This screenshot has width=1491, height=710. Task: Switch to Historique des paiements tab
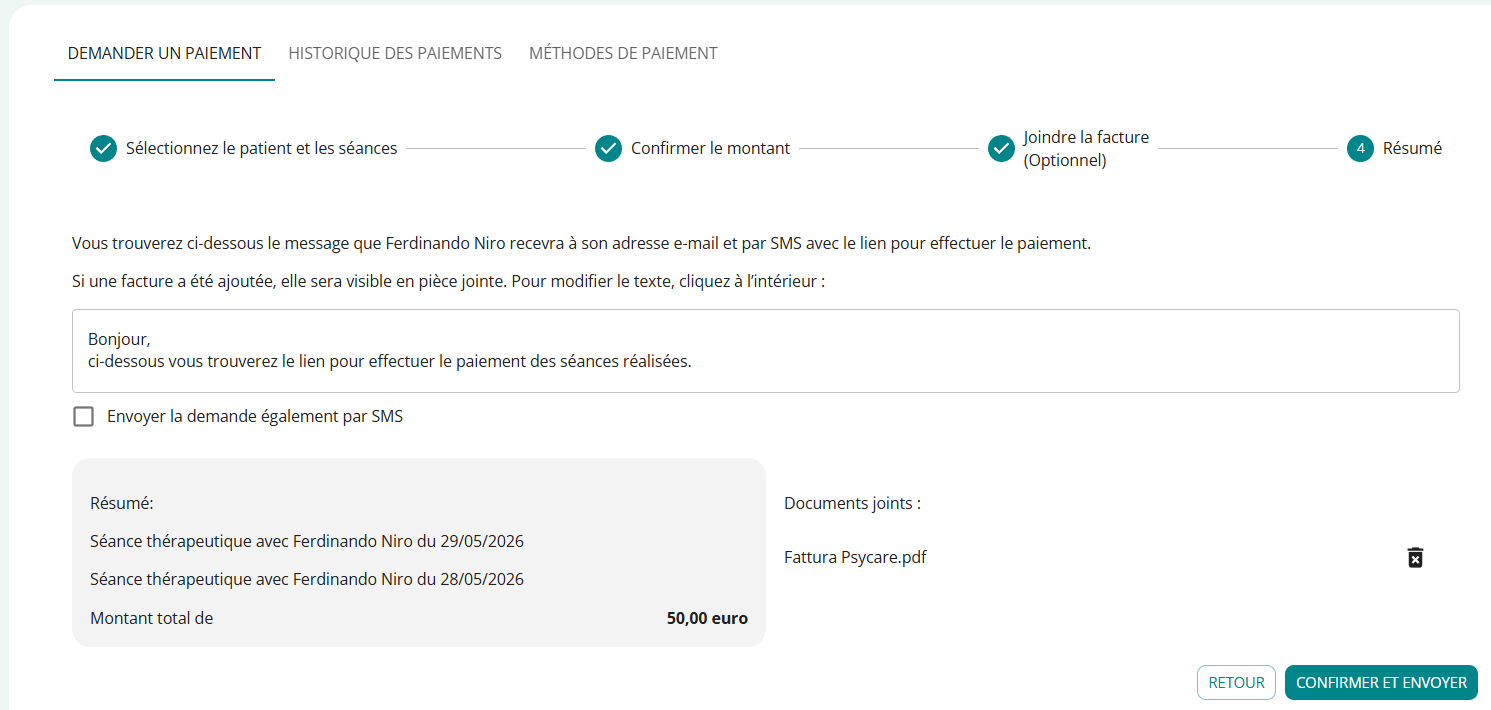click(395, 53)
